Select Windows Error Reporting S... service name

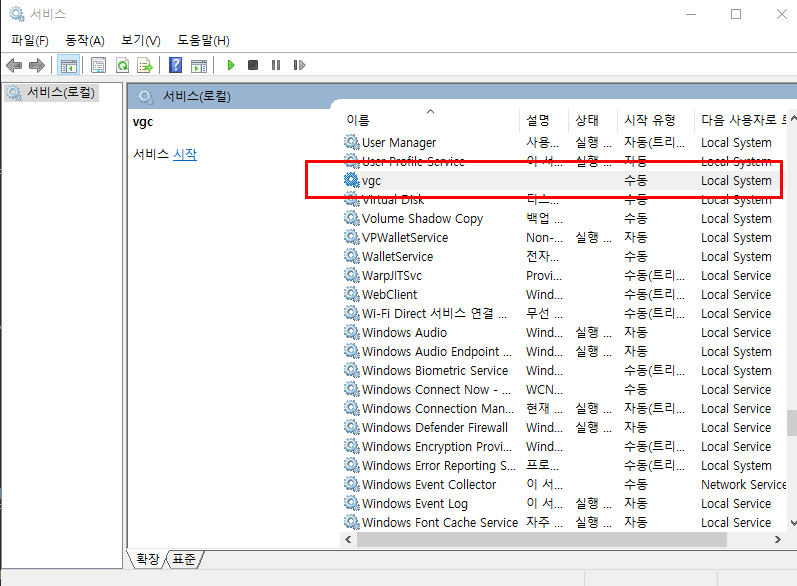439,466
